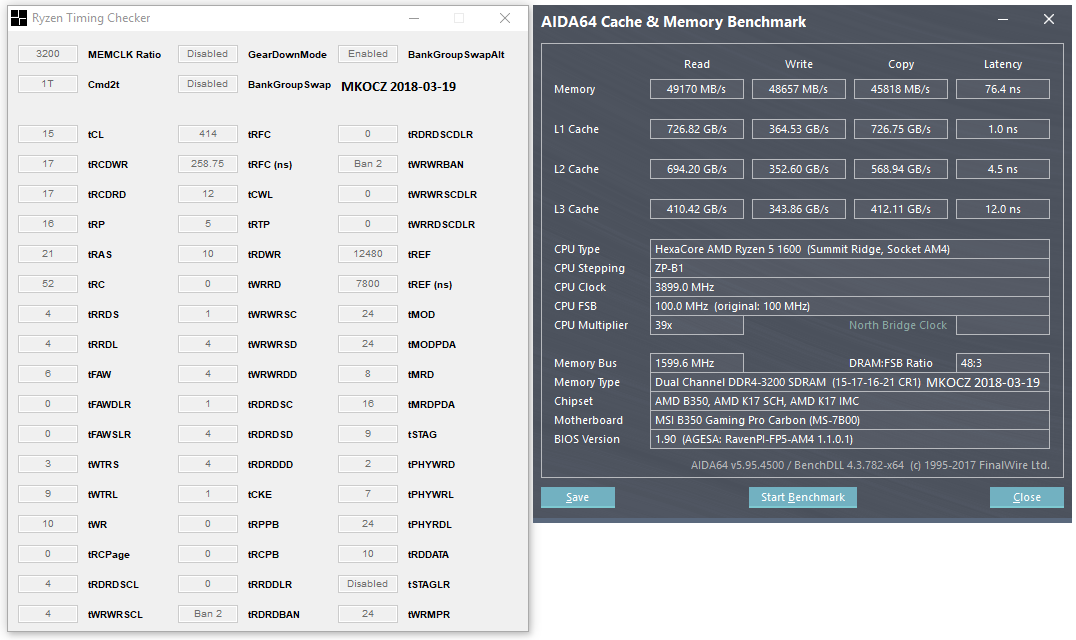The height and width of the screenshot is (640, 1076).
Task: Click the empty North Bridge Clock field
Action: [x=1003, y=325]
